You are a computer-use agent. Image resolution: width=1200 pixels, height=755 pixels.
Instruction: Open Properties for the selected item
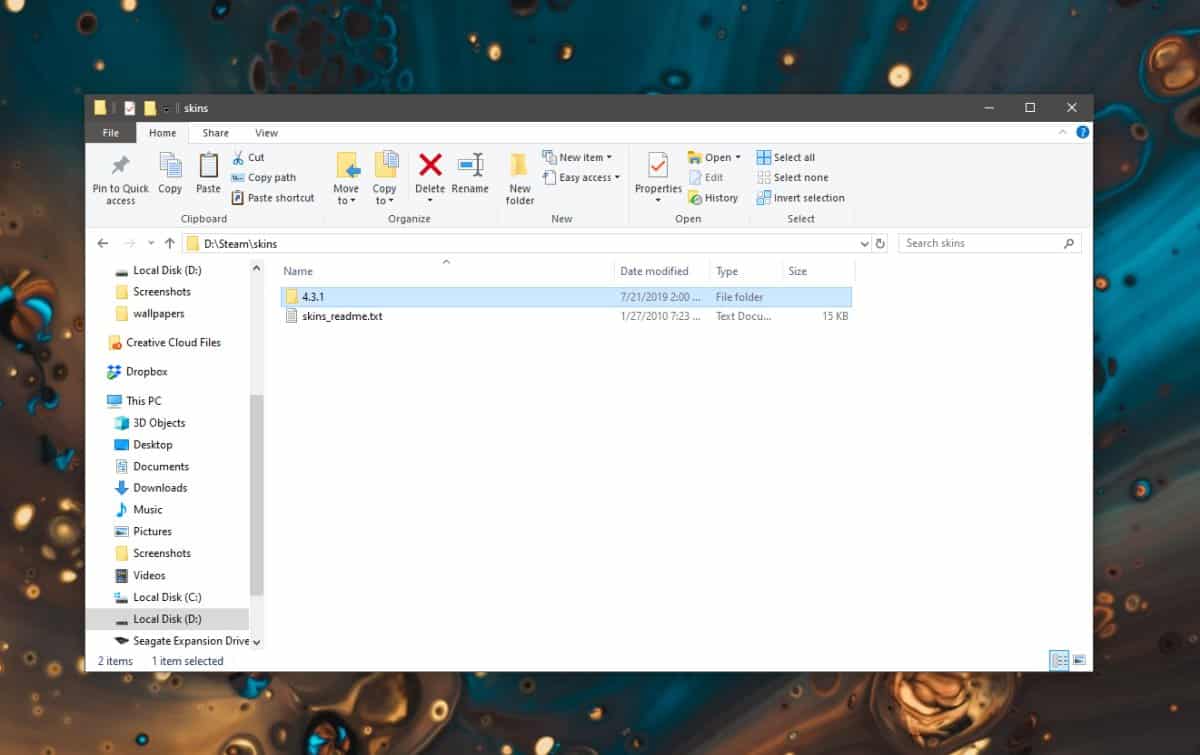point(657,171)
